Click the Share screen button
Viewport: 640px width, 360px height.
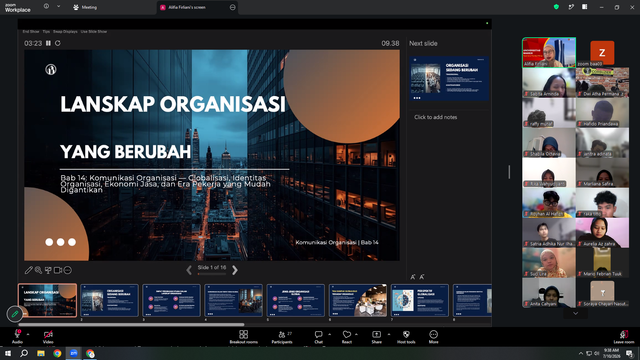pos(376,337)
